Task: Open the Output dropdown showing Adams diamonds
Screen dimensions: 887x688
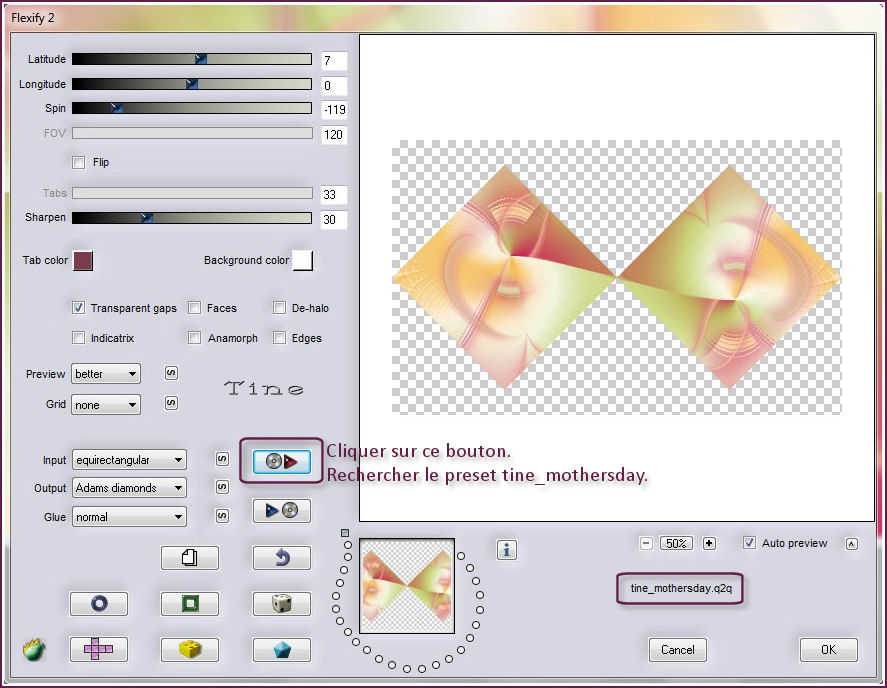Action: click(x=129, y=488)
